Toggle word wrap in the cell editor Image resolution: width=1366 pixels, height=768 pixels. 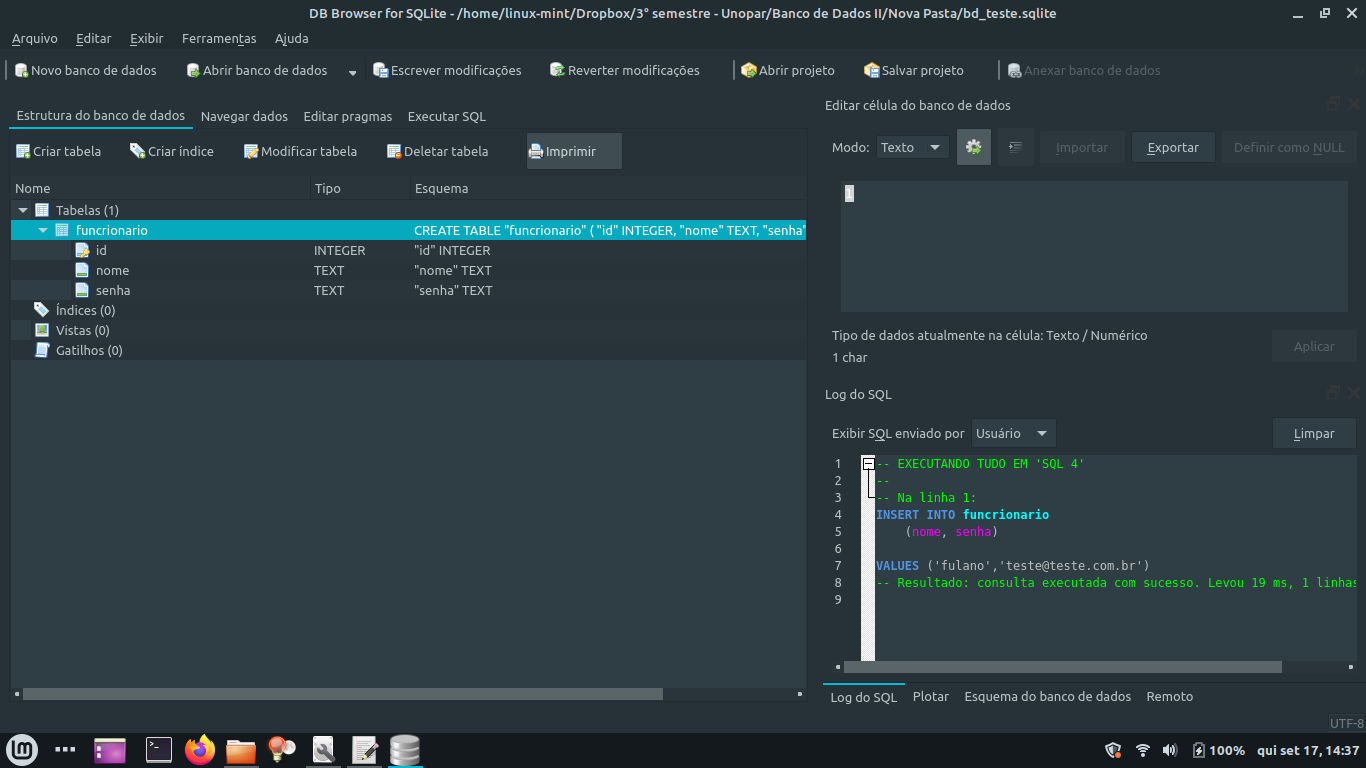(x=1015, y=147)
